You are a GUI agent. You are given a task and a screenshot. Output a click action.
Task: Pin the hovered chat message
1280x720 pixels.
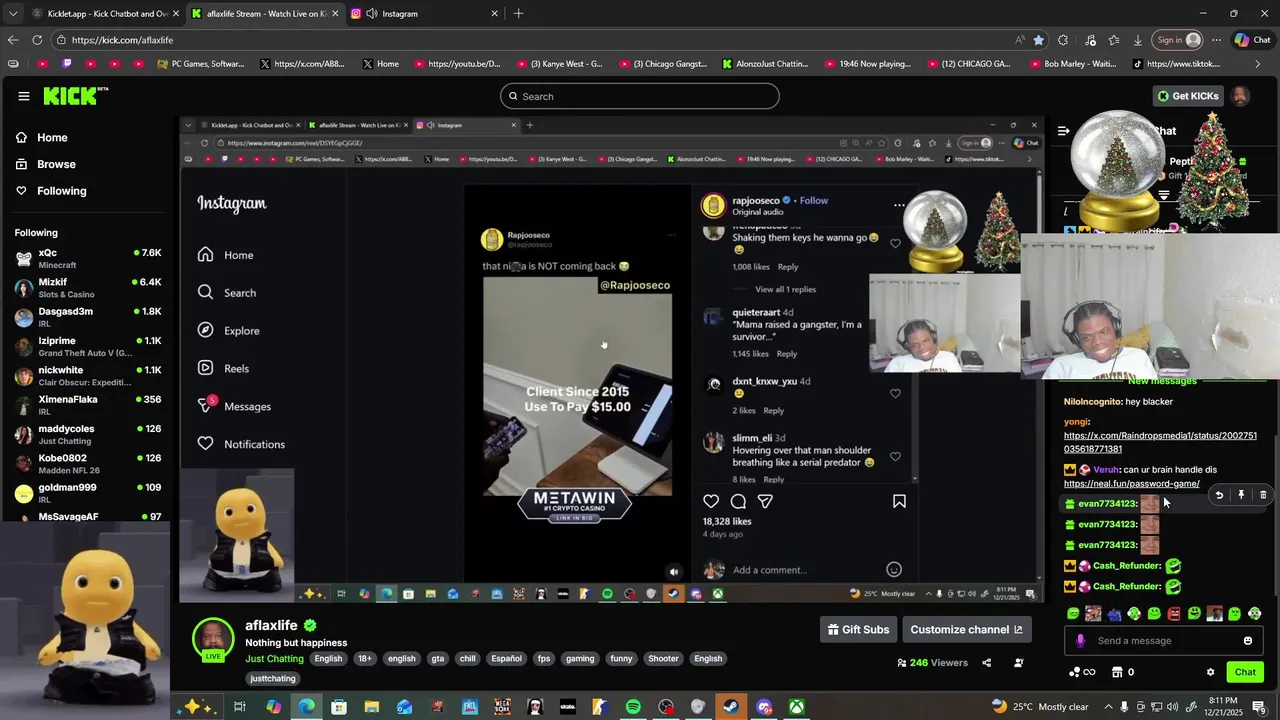coord(1241,495)
